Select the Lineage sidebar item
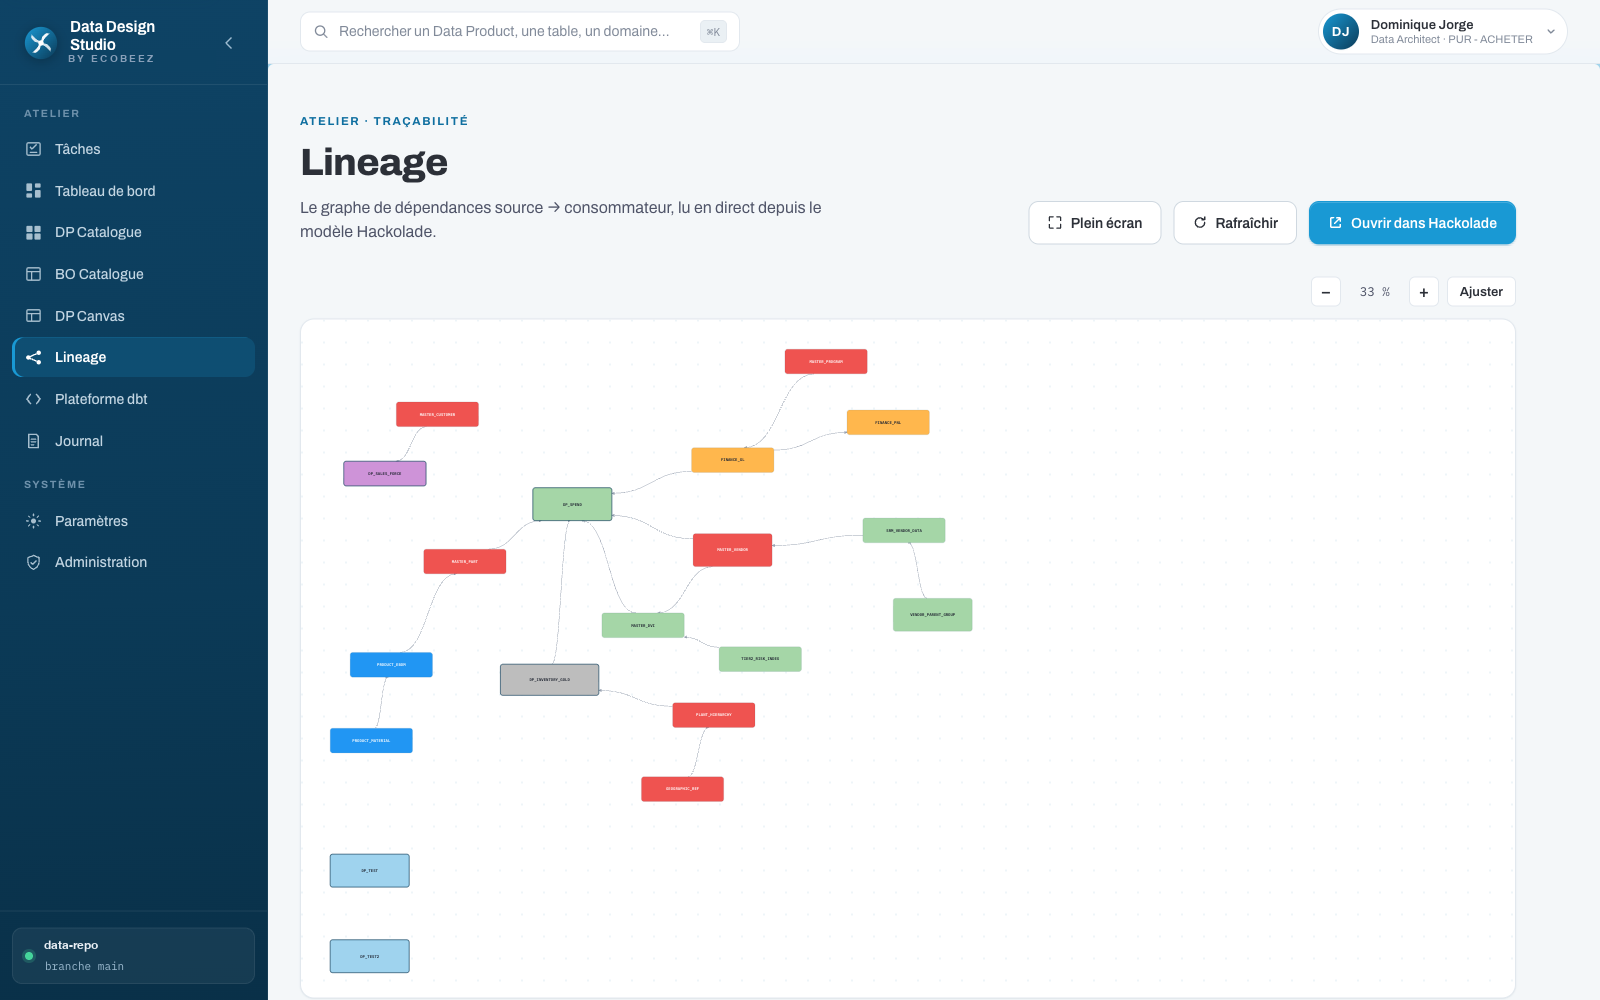This screenshot has width=1600, height=1000. pyautogui.click(x=133, y=357)
